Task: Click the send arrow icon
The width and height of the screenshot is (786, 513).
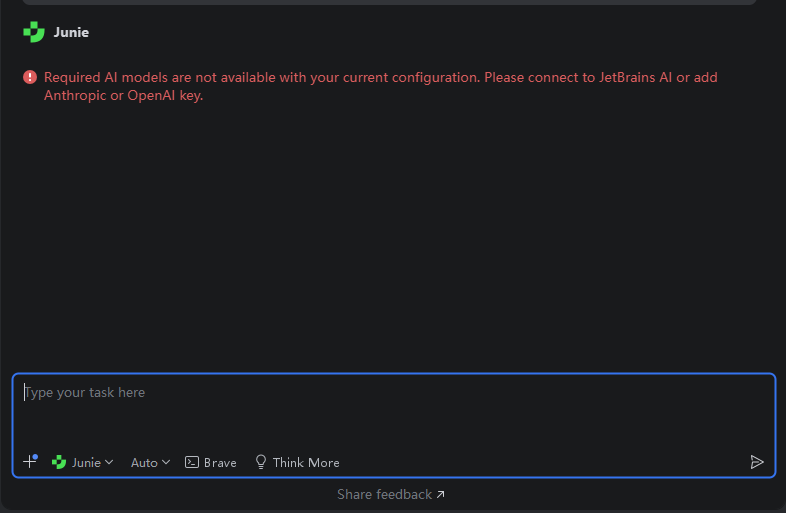Action: pos(757,462)
